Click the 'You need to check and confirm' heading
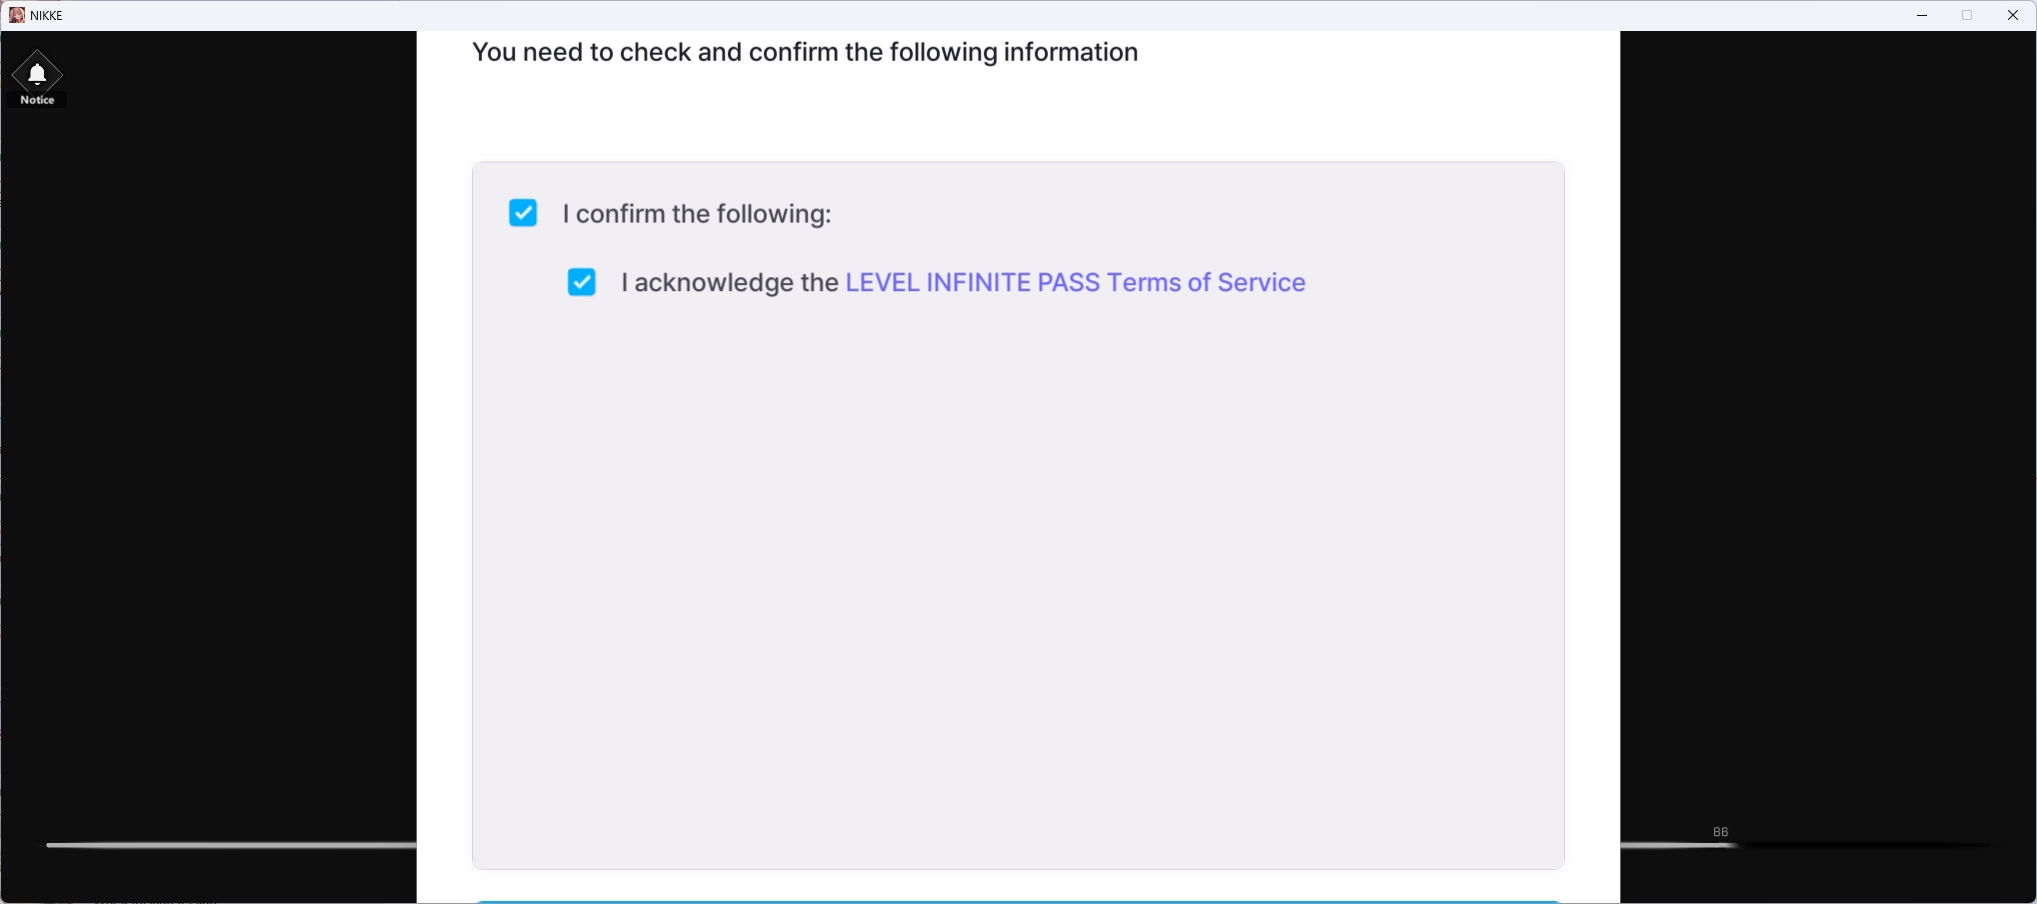This screenshot has width=2037, height=904. click(x=804, y=52)
